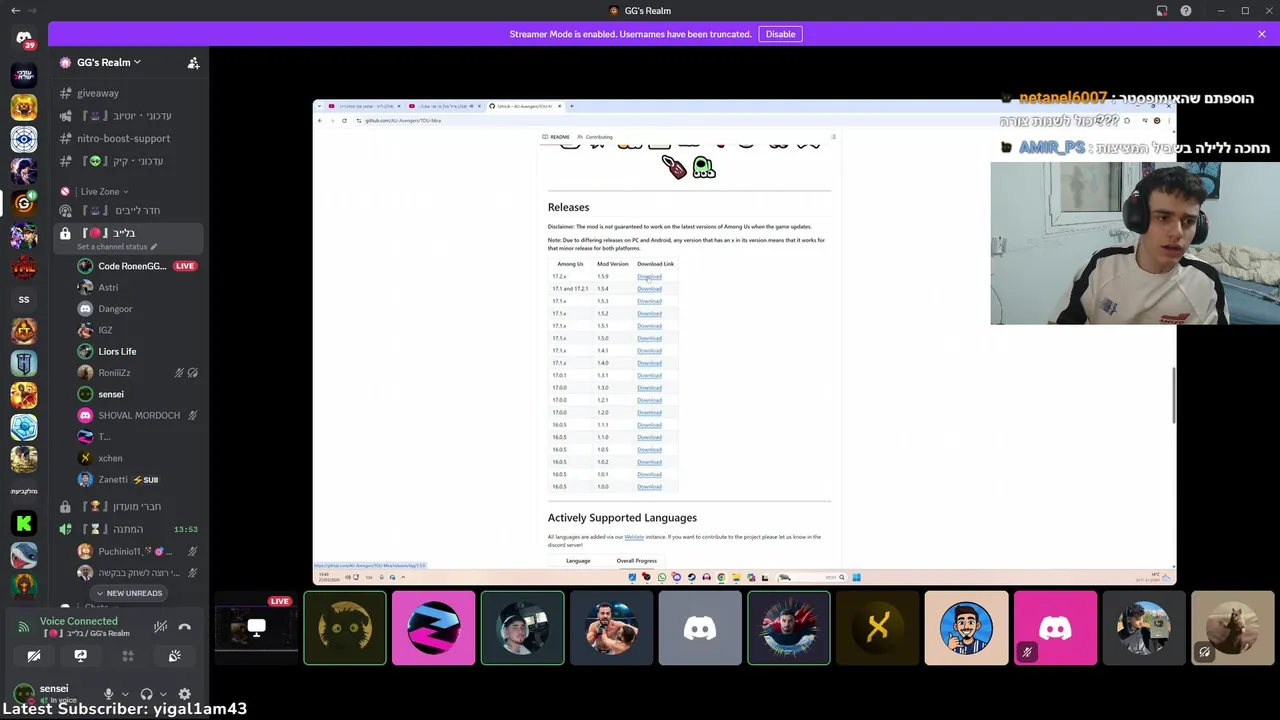Select the orange G server icon
This screenshot has width=1280, height=720.
(x=24, y=203)
